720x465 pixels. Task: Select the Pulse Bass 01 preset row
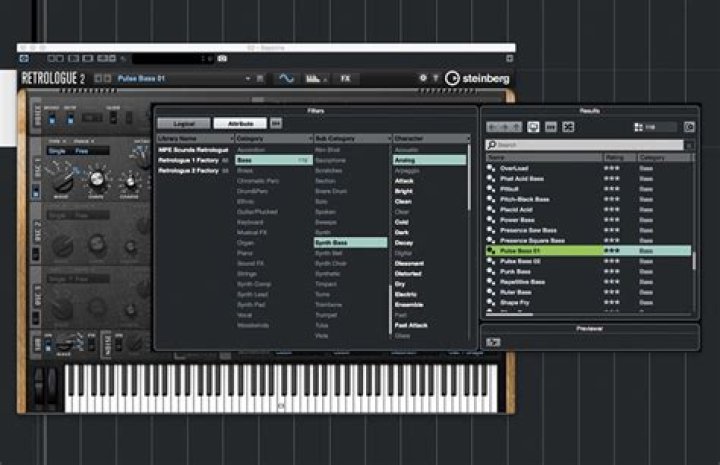(589, 251)
